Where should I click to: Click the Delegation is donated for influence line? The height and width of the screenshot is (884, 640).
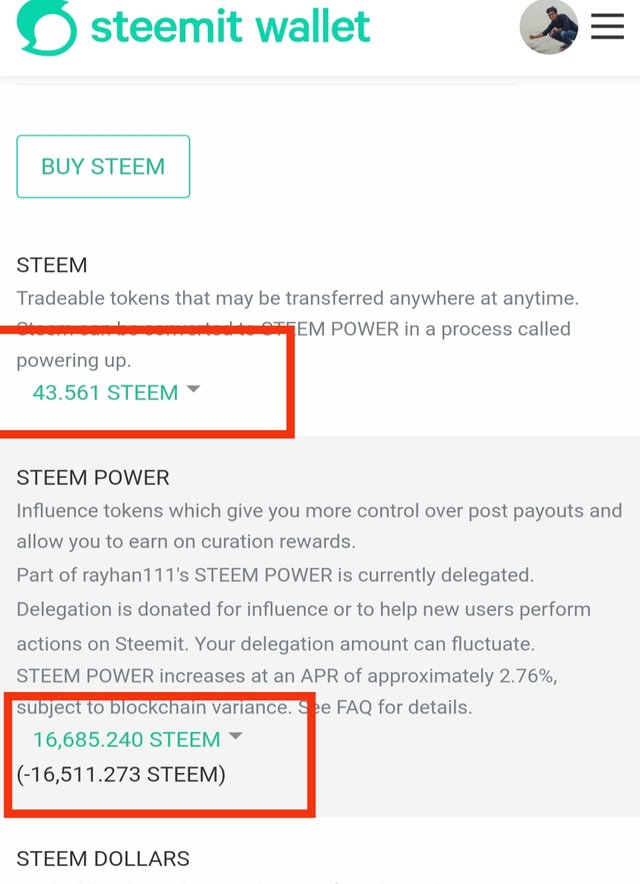tap(303, 609)
